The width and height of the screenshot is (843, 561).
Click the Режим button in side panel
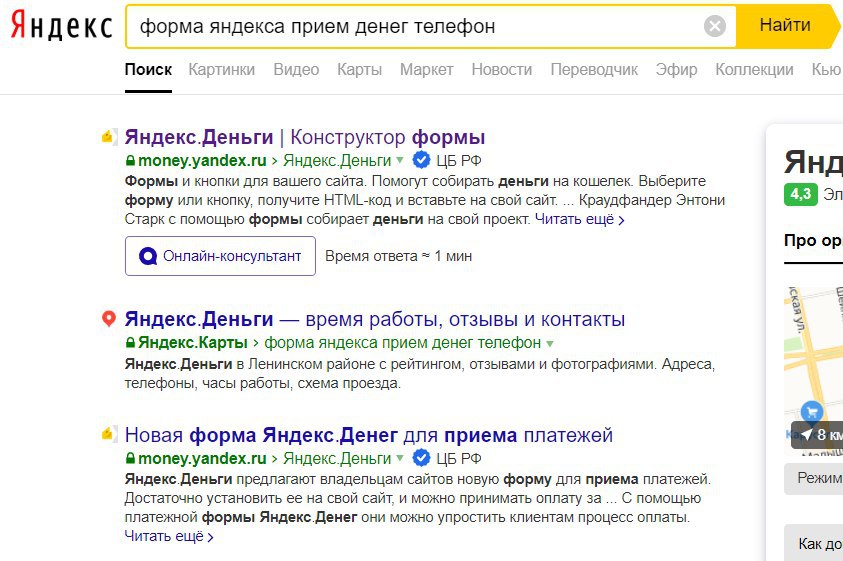[813, 478]
